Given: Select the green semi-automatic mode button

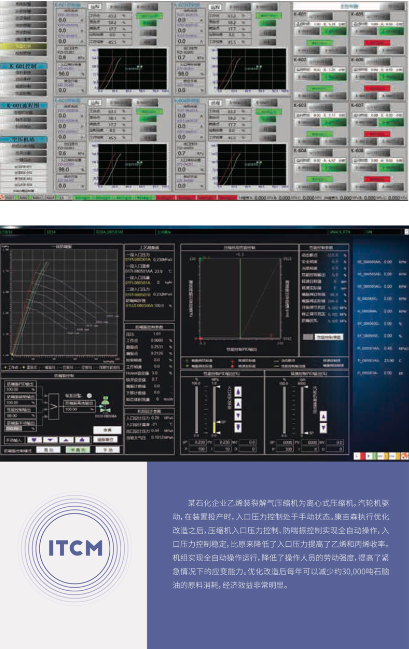Looking at the screenshot, I should click(78, 449).
